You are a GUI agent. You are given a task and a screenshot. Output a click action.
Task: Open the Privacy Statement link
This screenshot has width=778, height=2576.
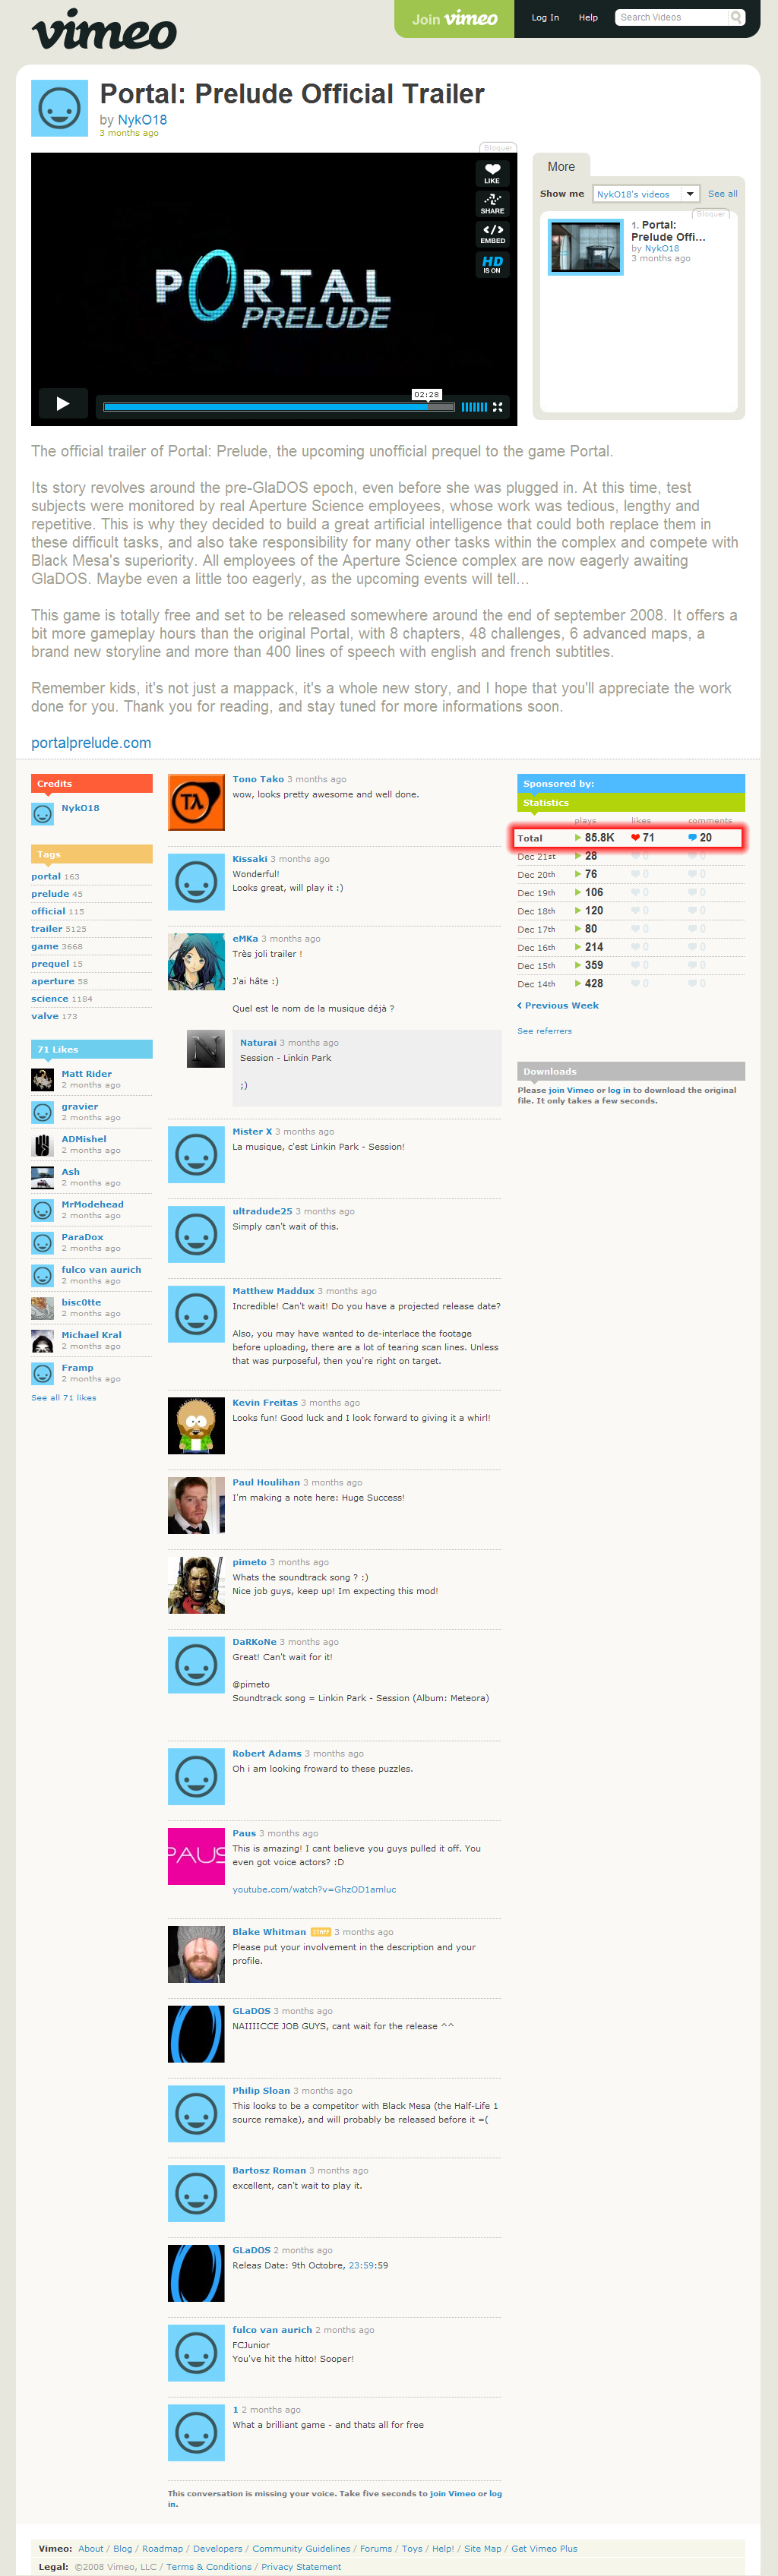(x=301, y=2567)
